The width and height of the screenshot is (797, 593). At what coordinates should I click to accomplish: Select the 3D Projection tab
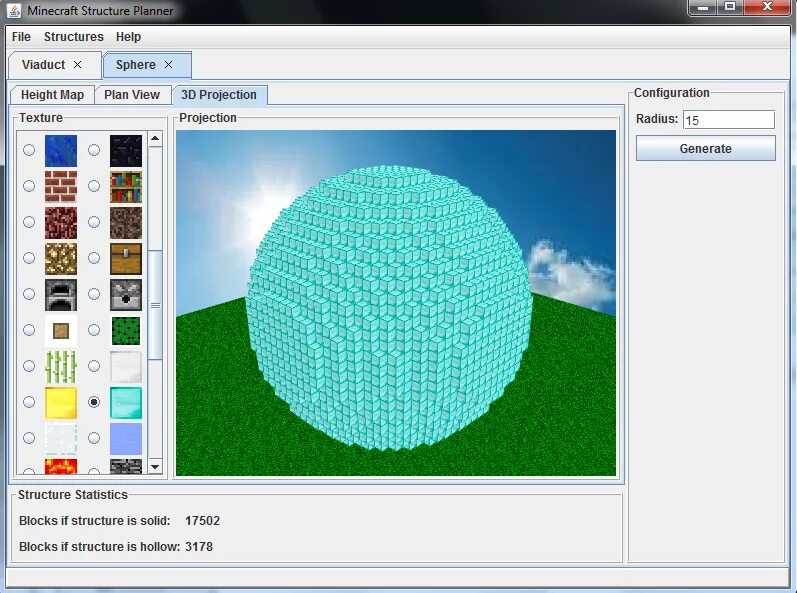point(219,95)
